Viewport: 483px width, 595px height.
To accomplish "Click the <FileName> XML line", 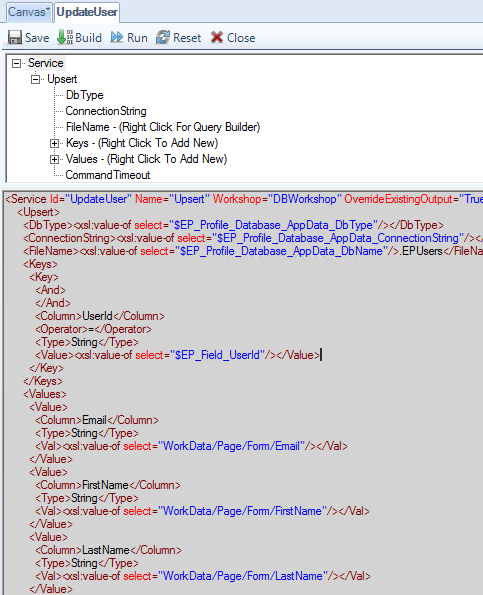I will click(x=253, y=251).
